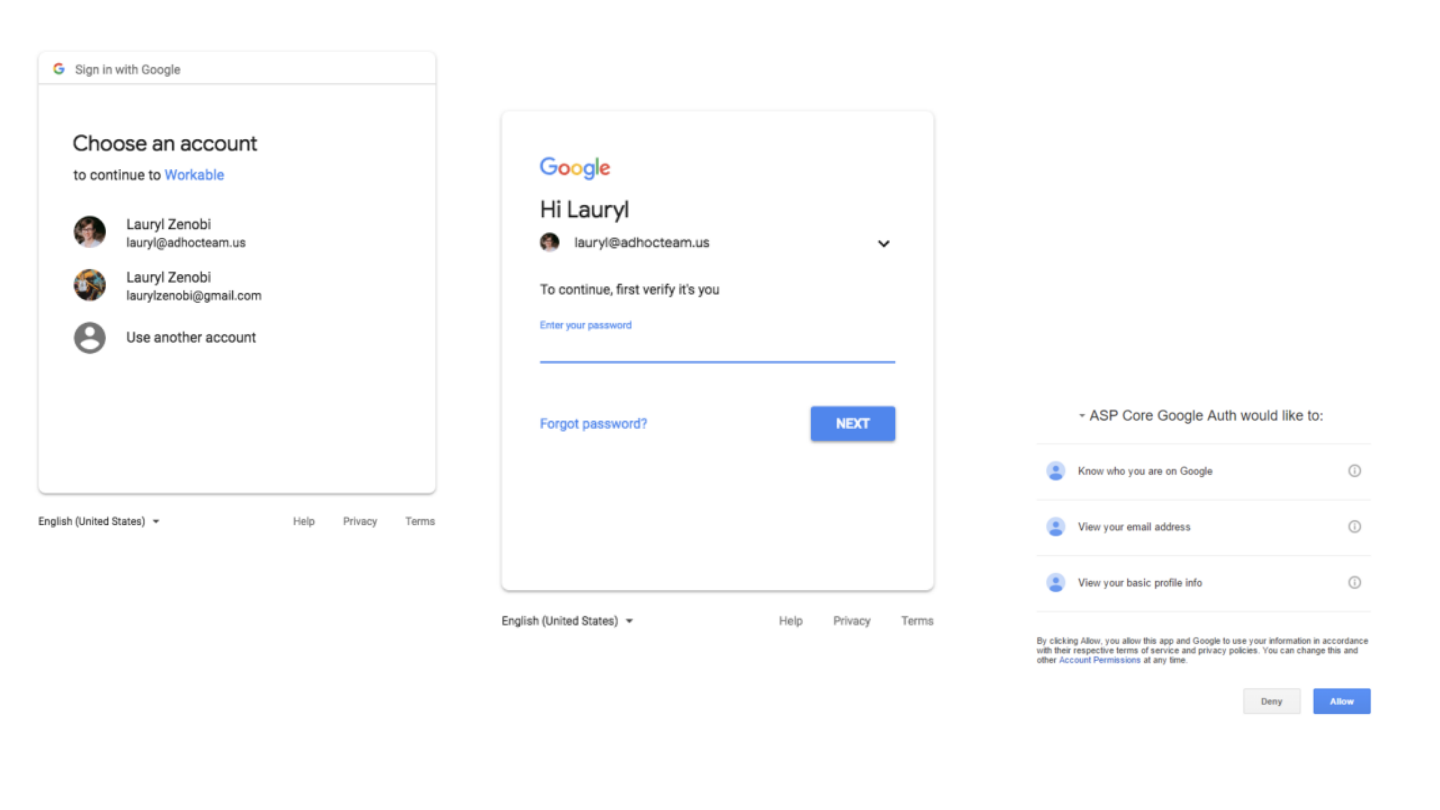Select avatar for lauryl@adhocteam.us account
Viewport: 1440px width, 810px height.
point(90,232)
